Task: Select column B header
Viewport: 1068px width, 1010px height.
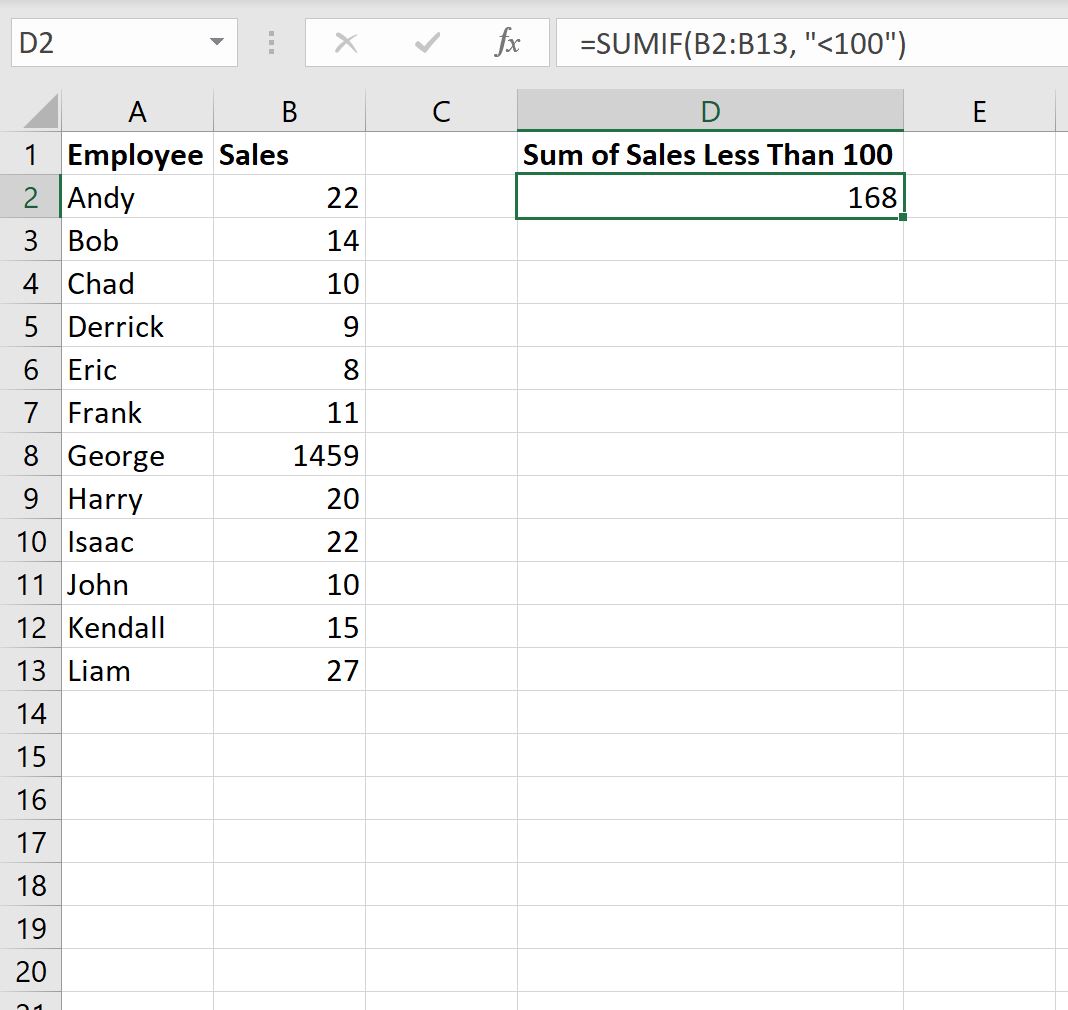Action: (x=289, y=112)
